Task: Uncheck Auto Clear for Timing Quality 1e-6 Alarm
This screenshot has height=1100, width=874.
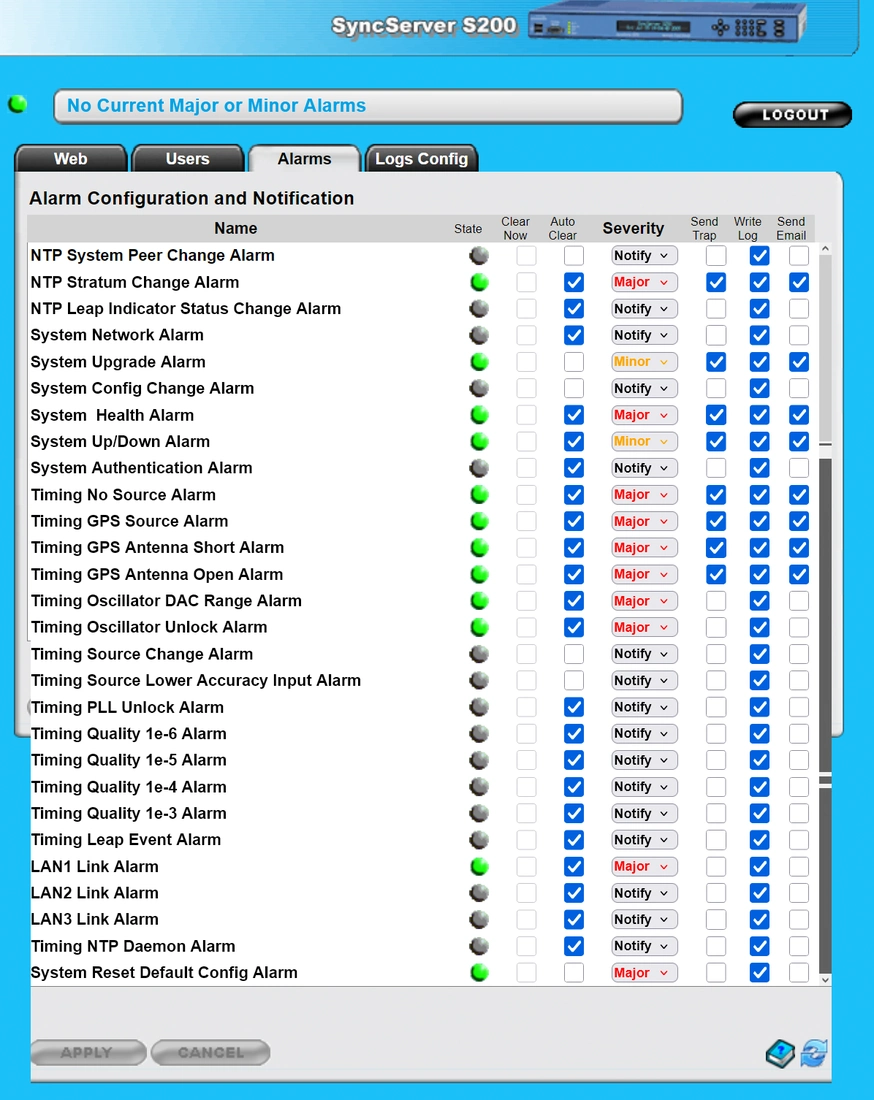Action: [x=574, y=734]
